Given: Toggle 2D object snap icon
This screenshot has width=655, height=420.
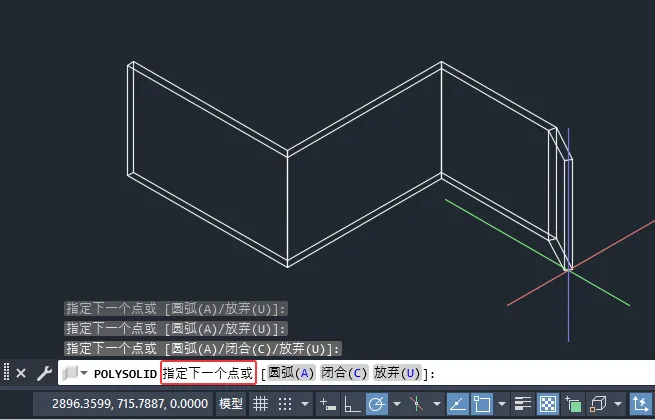Looking at the screenshot, I should [482, 404].
